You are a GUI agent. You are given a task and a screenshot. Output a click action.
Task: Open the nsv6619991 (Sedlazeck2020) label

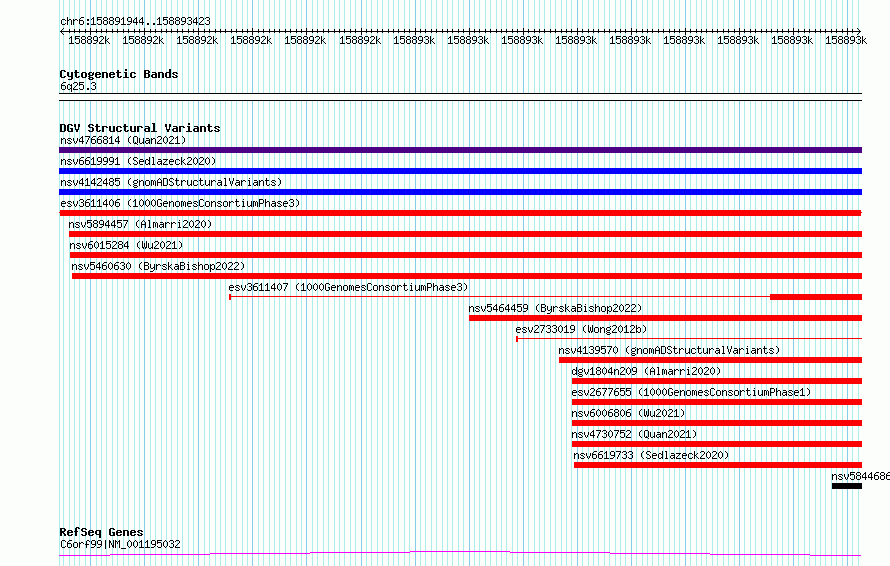[x=138, y=161]
